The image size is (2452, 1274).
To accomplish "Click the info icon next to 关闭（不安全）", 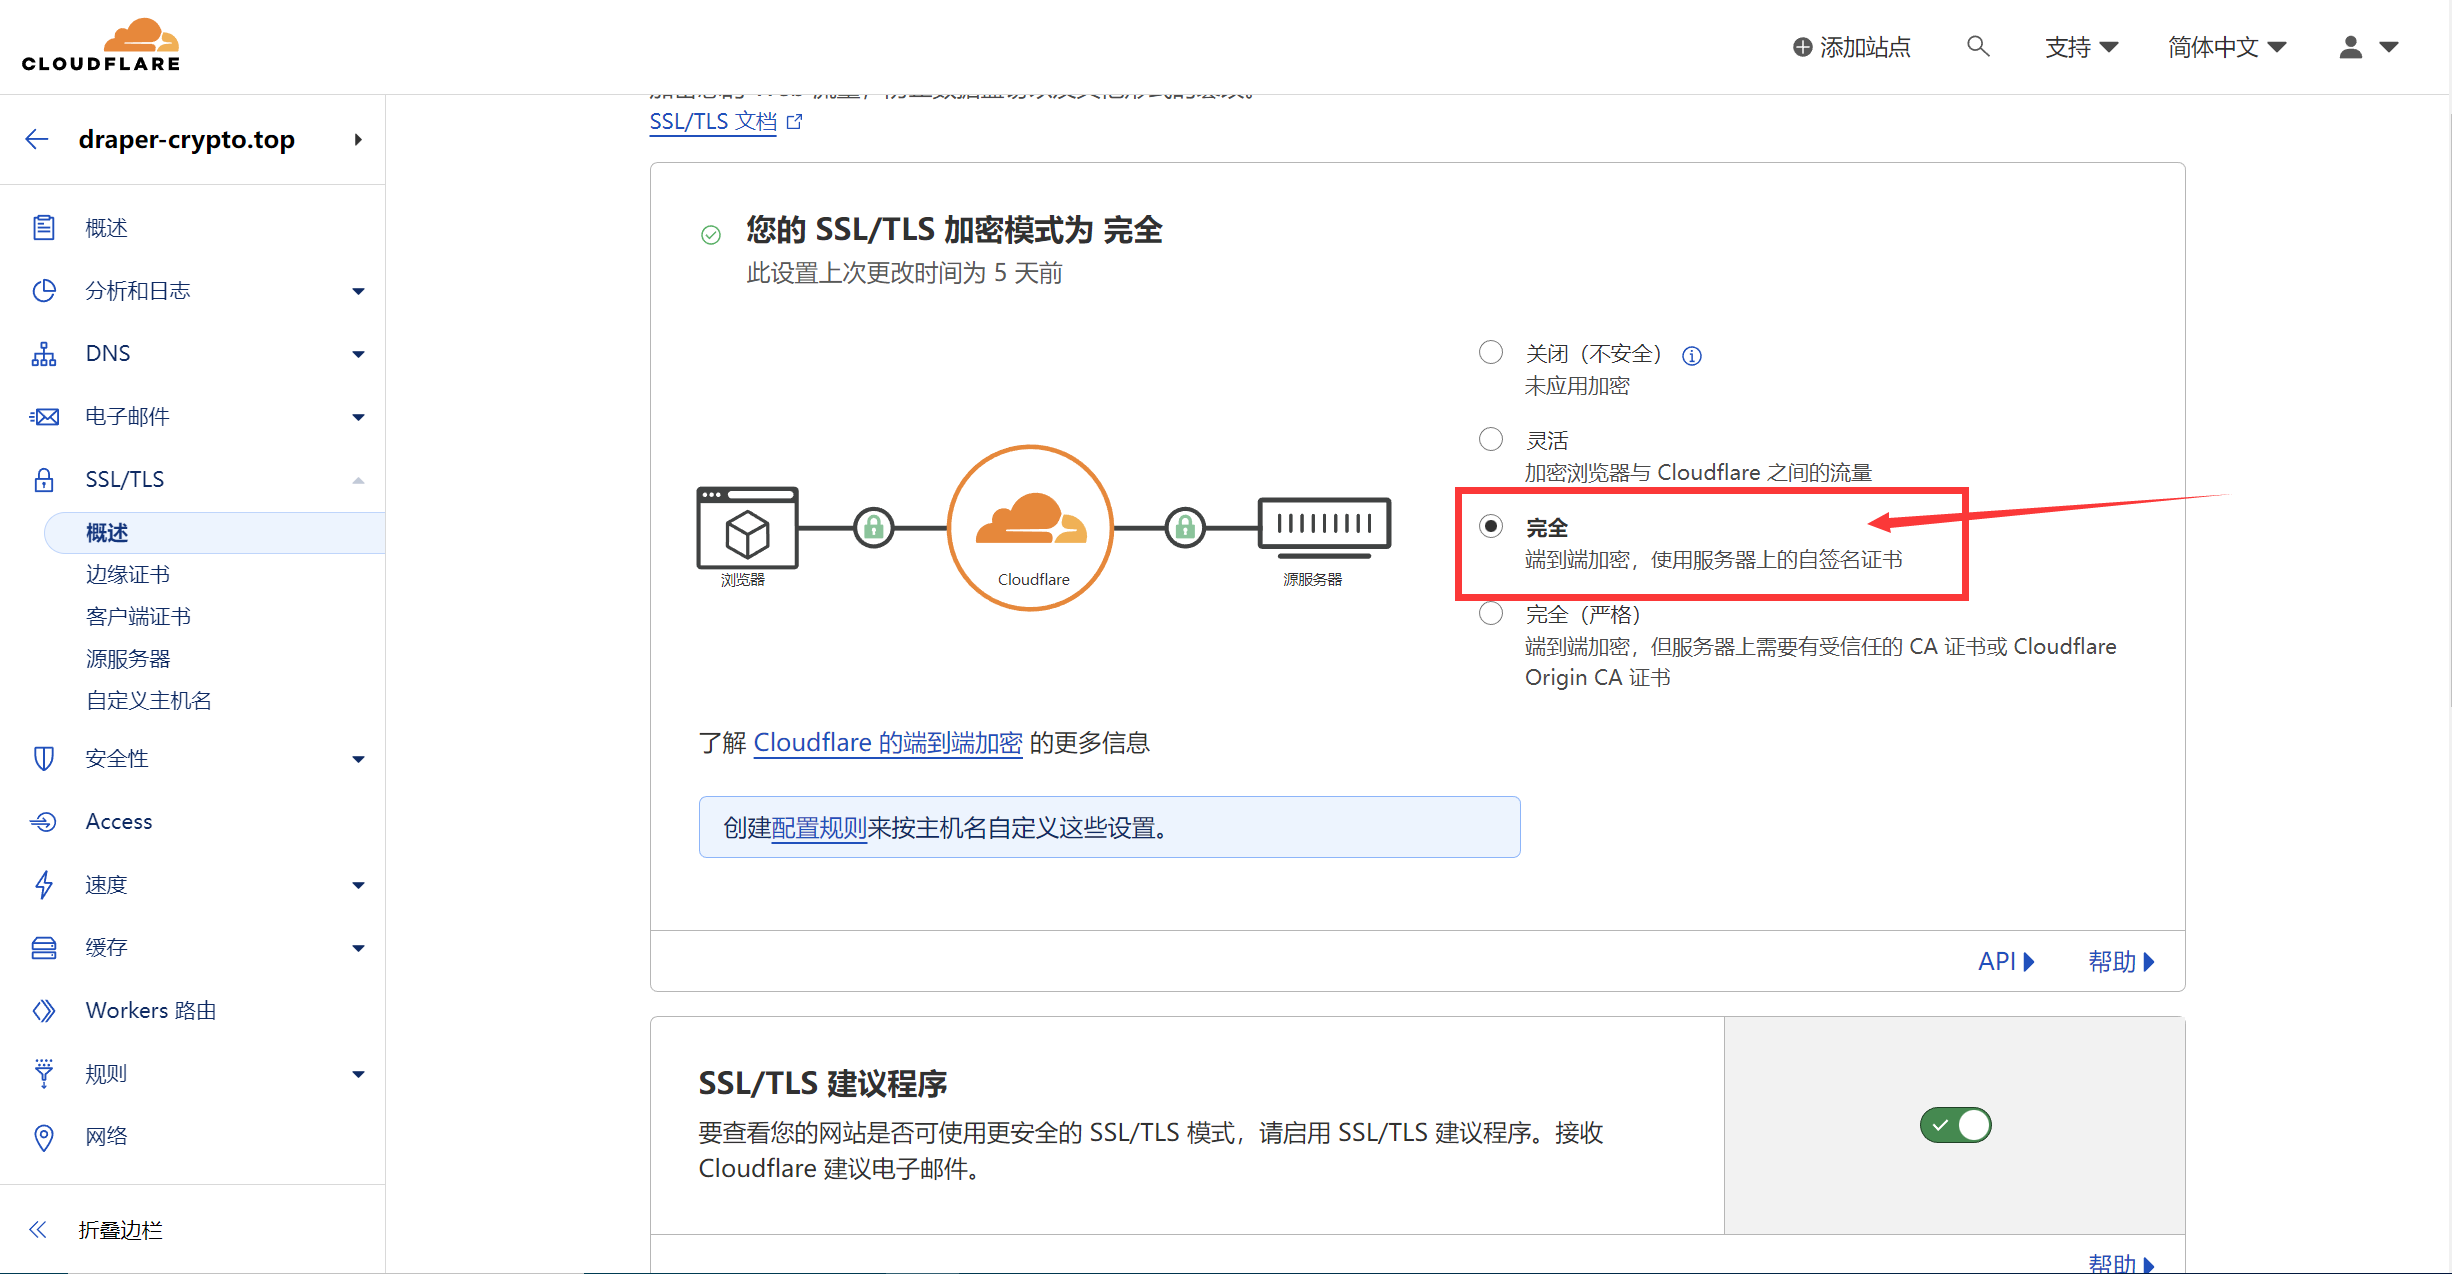I will click(x=1692, y=356).
